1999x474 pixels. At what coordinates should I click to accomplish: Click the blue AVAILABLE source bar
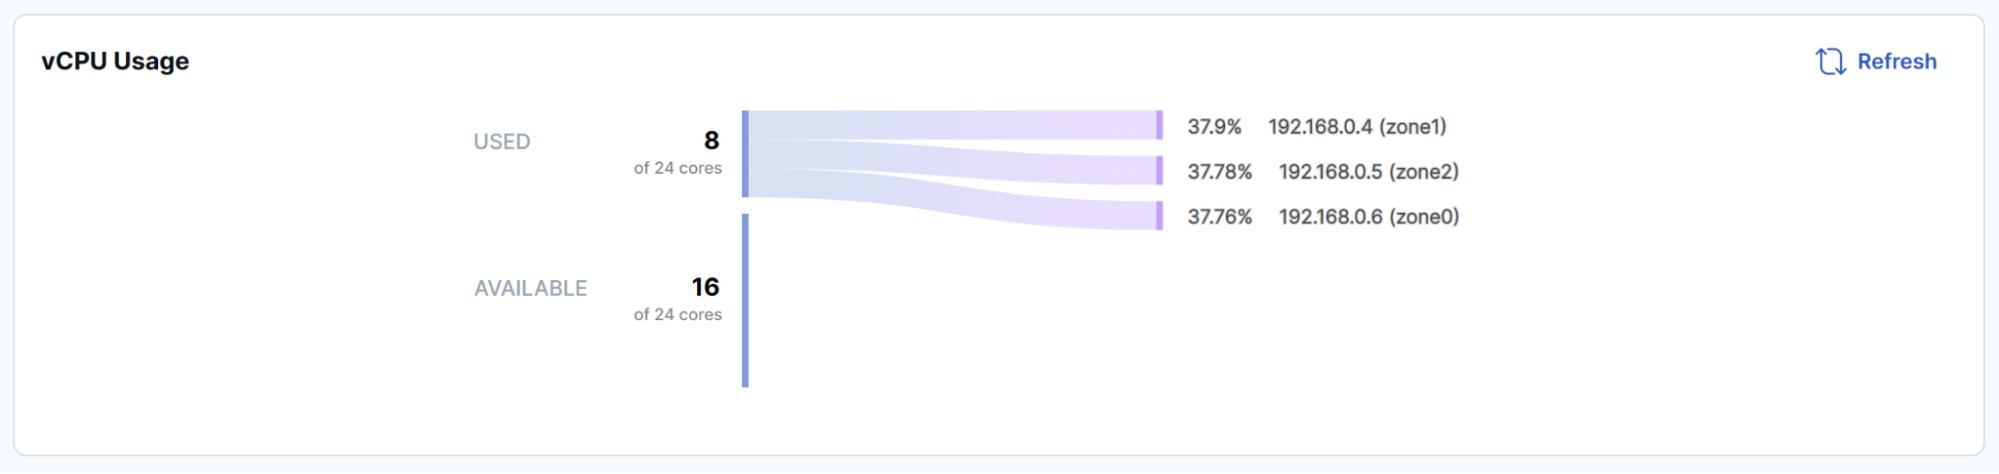point(745,300)
